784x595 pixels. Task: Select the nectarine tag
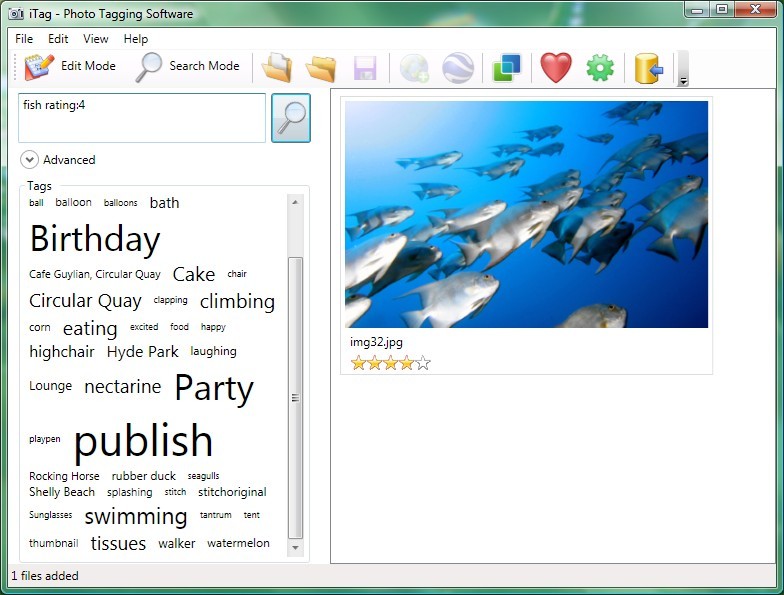(123, 386)
